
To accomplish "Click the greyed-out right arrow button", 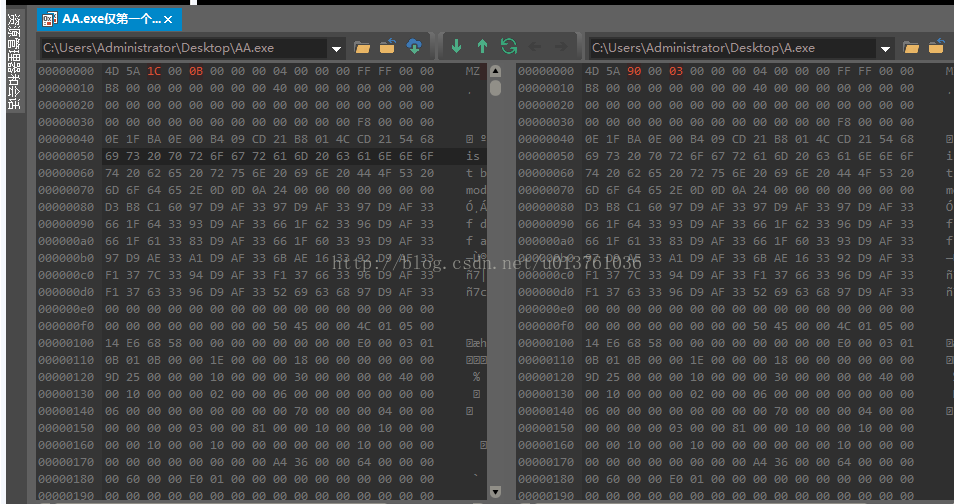I will tap(561, 46).
